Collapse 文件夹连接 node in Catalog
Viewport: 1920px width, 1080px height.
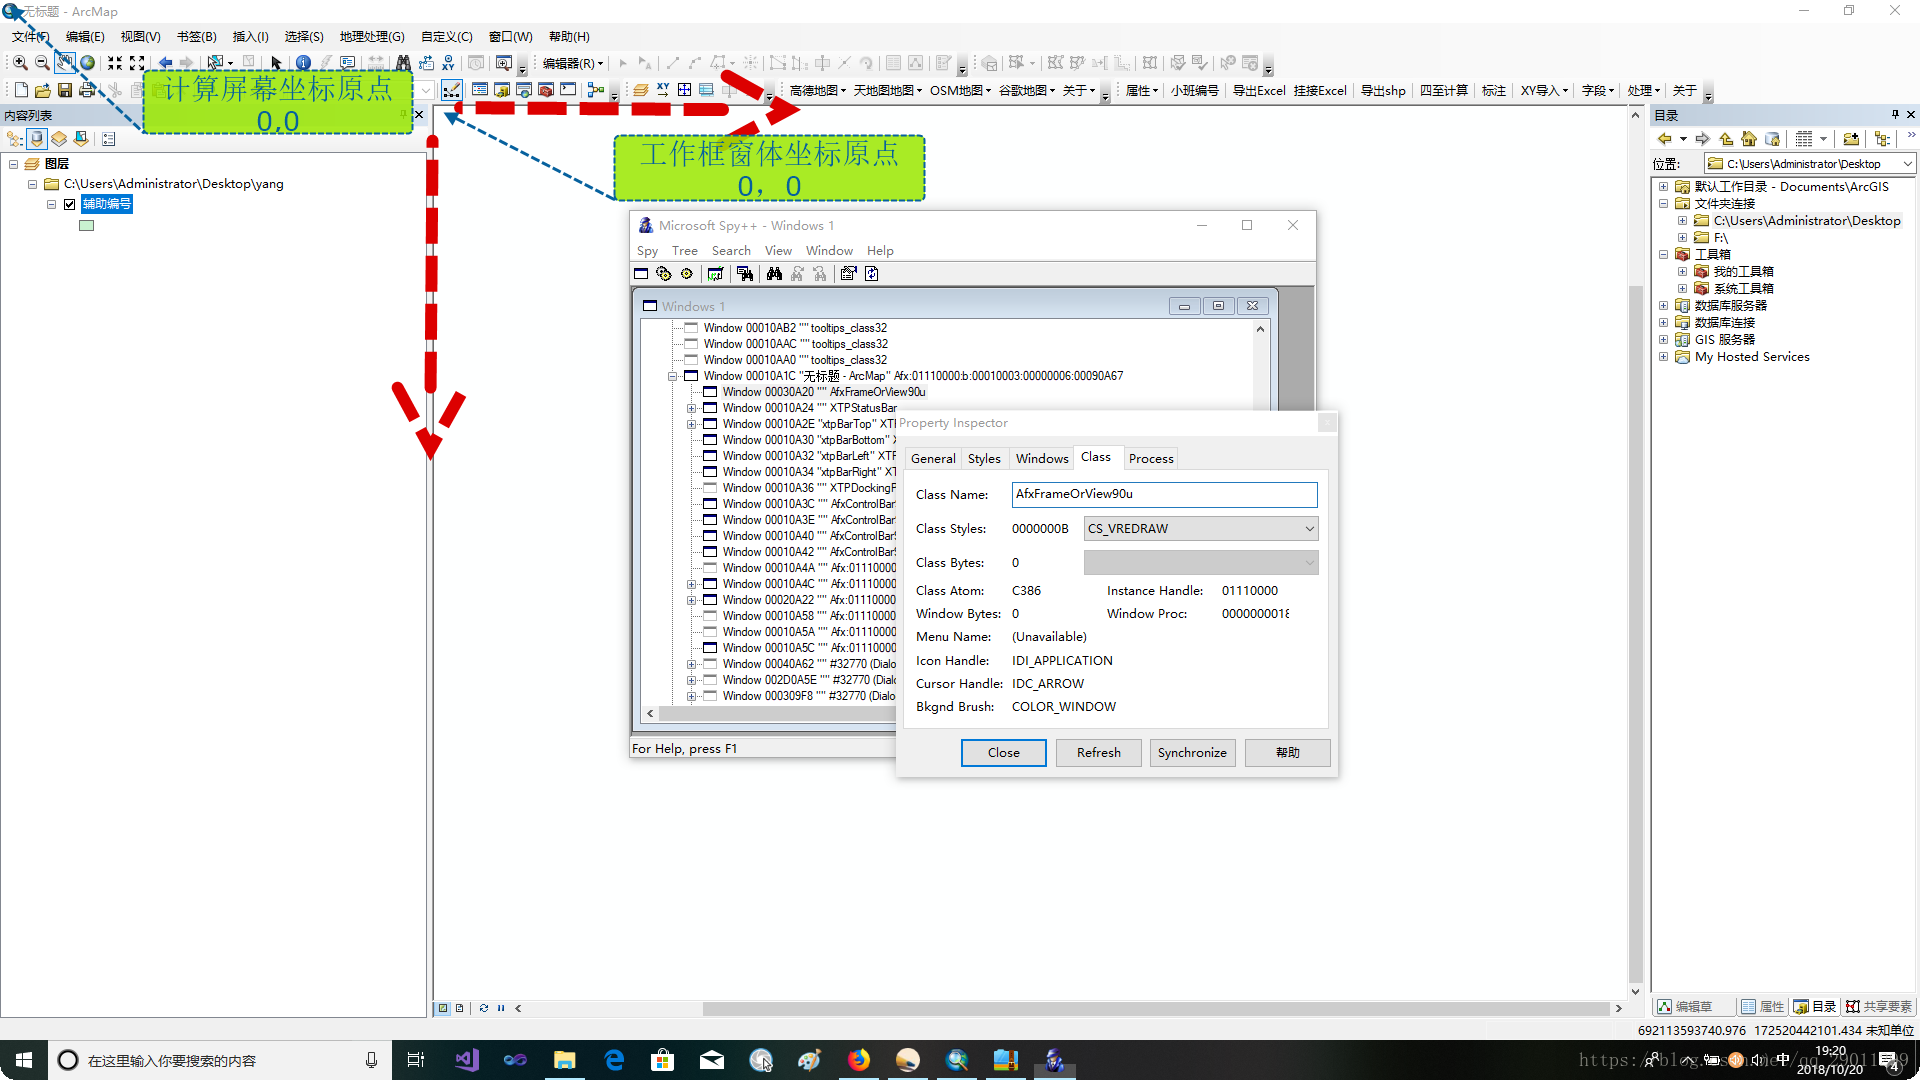1663,204
